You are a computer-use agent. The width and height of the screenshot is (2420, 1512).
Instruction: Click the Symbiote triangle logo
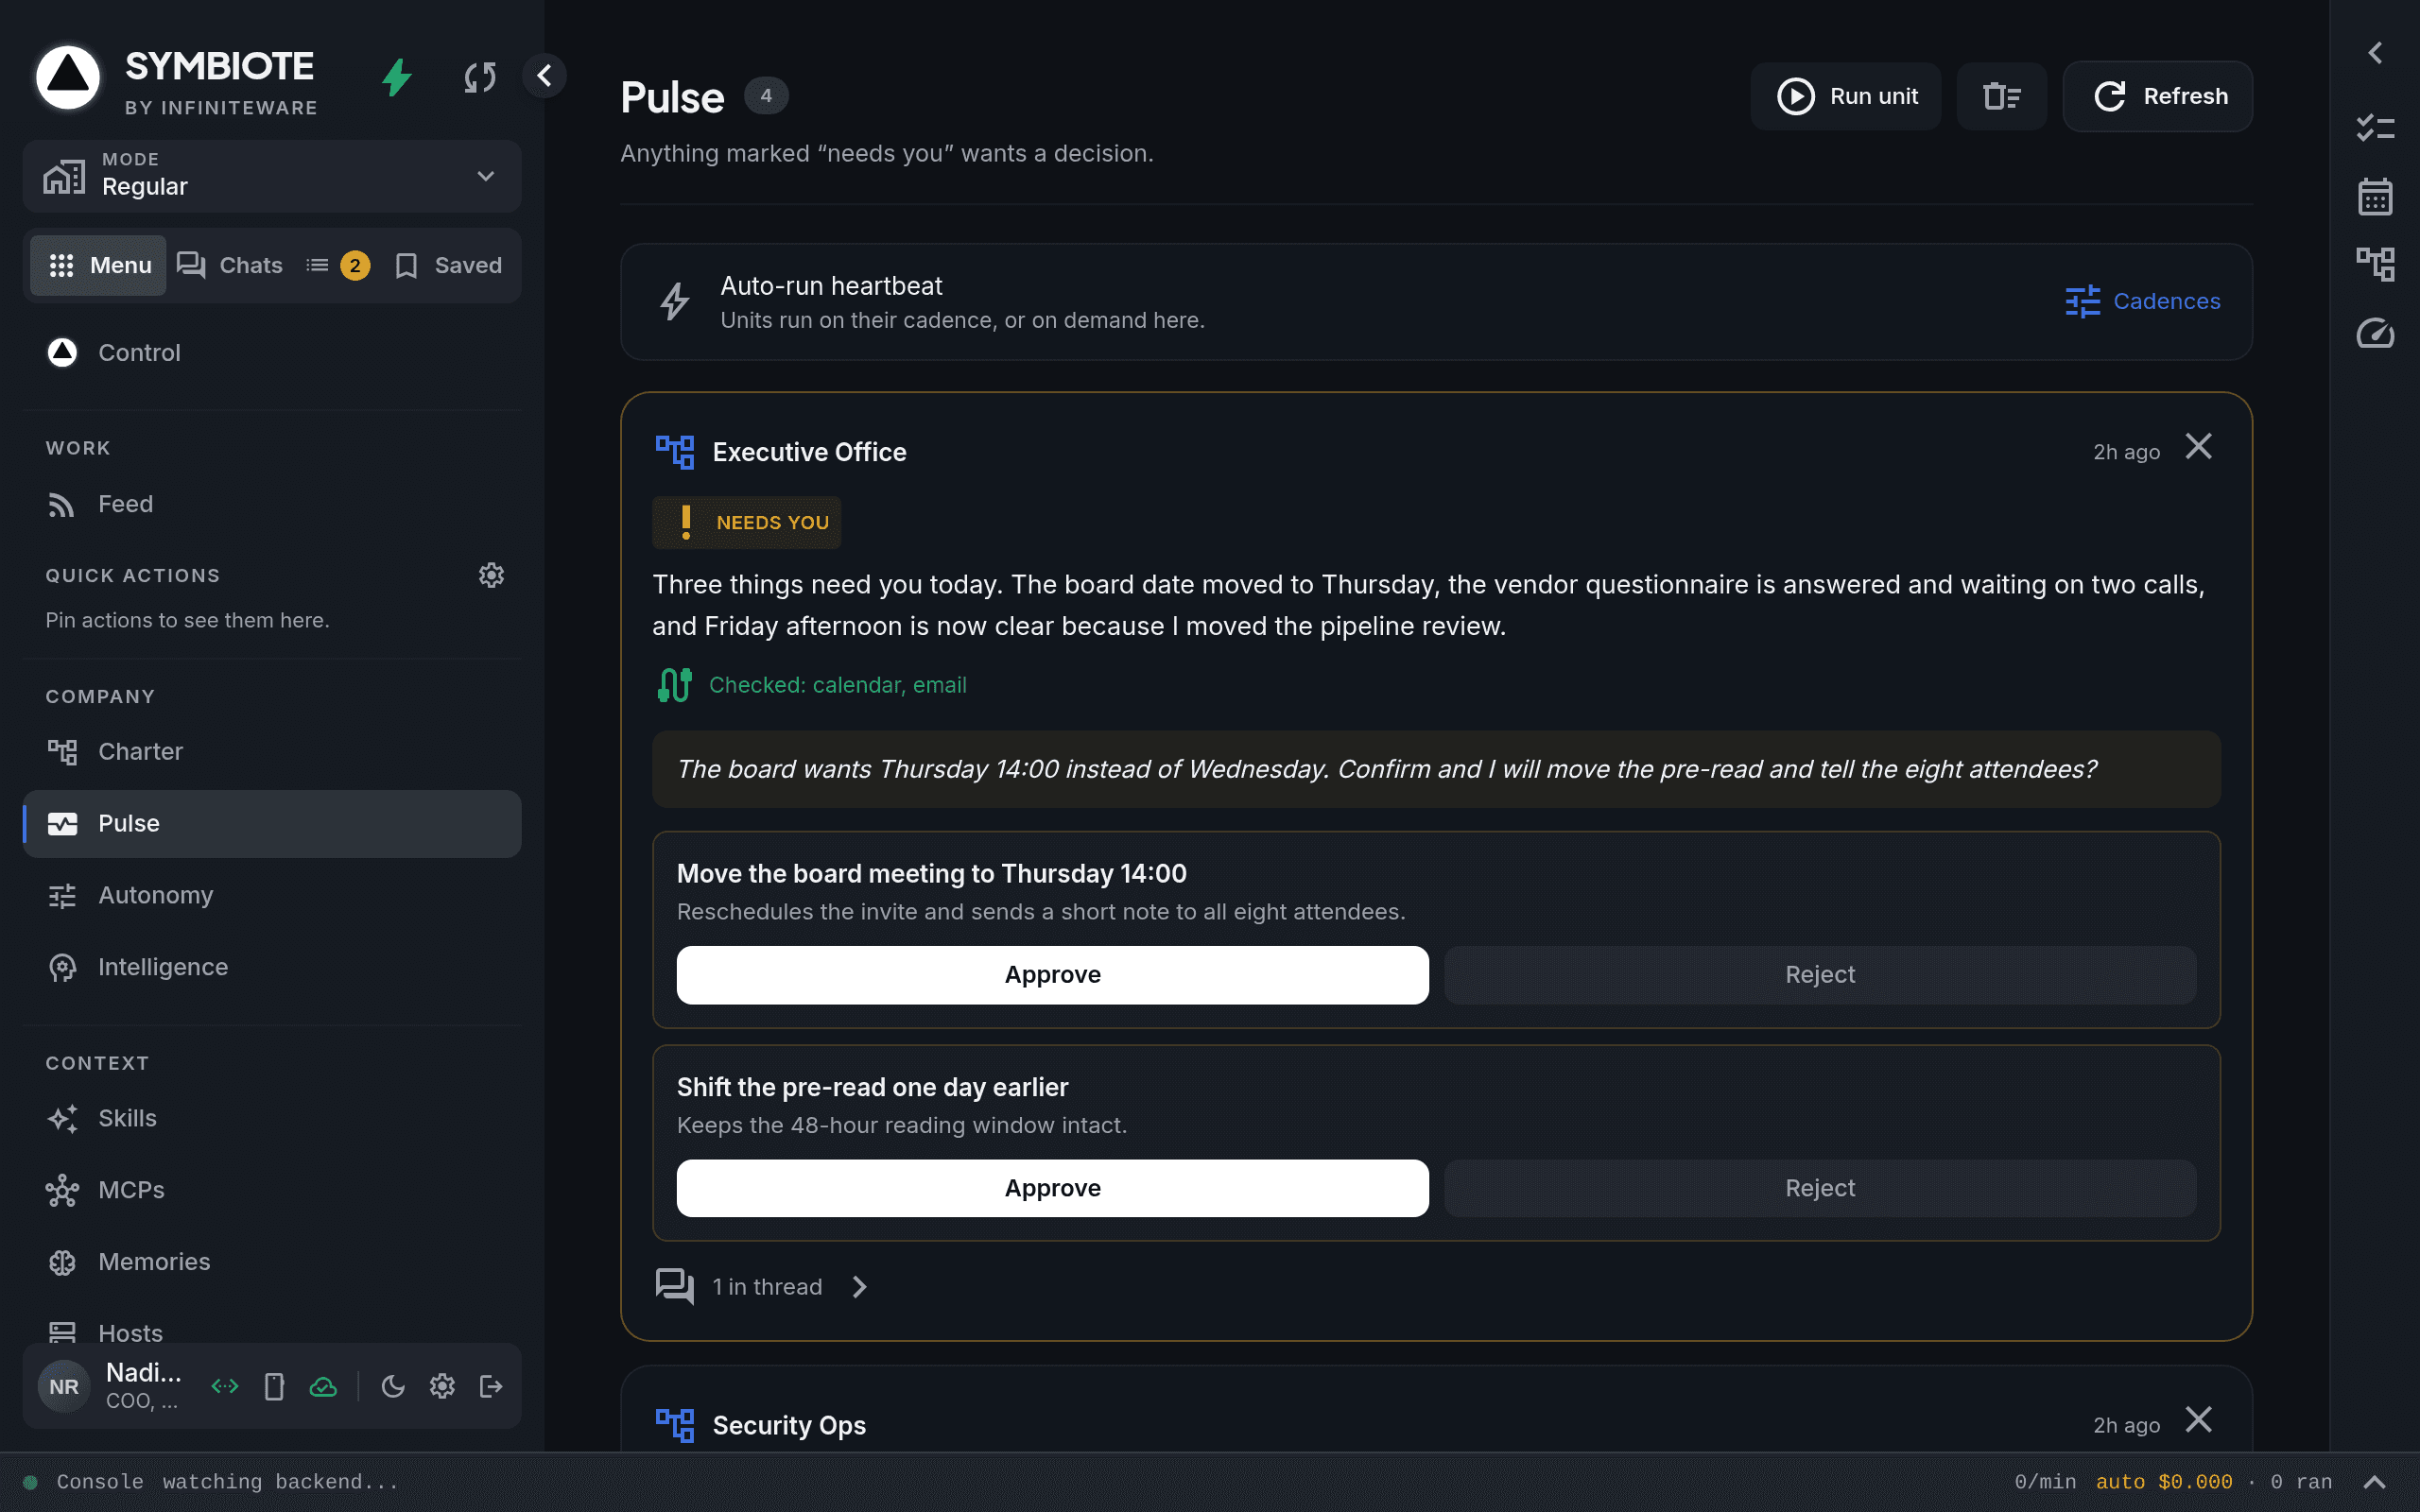[68, 77]
